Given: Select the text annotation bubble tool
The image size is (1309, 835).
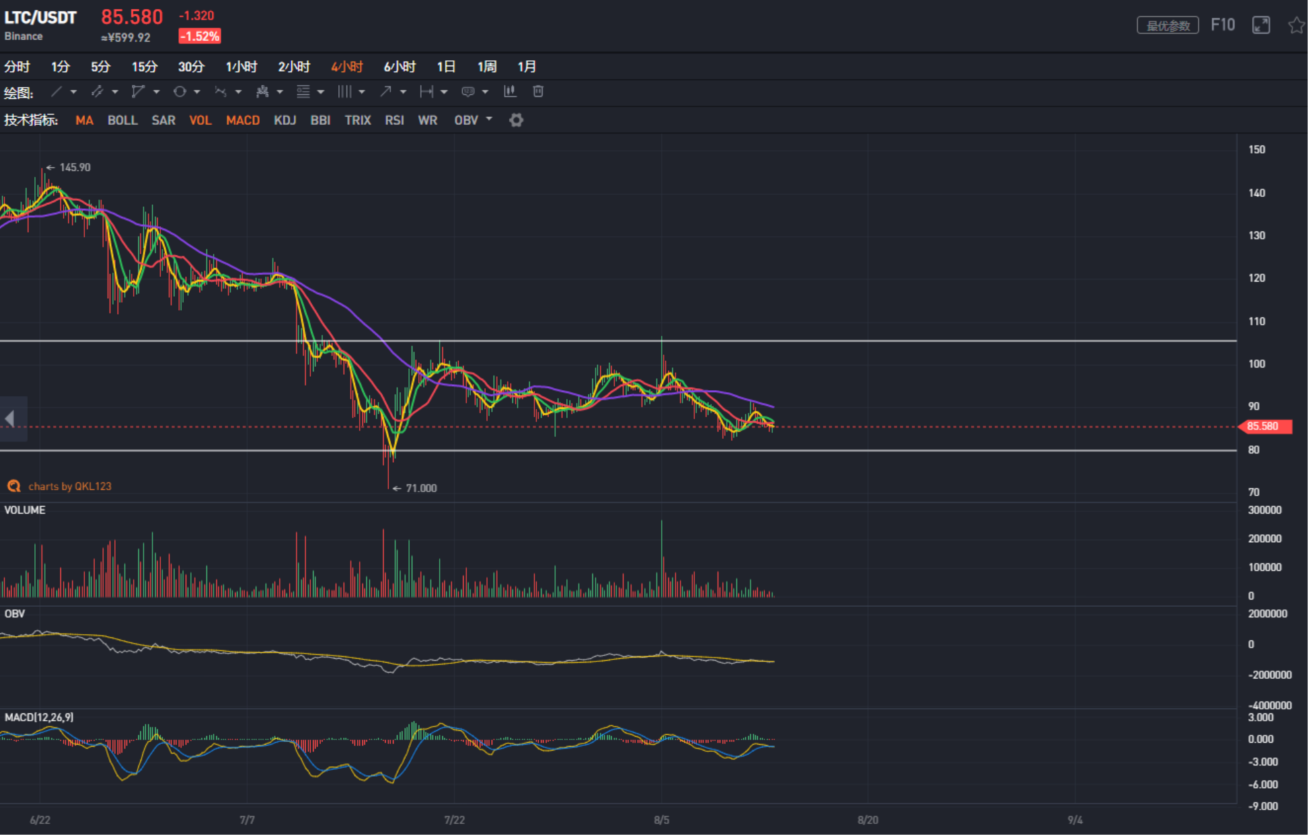Looking at the screenshot, I should click(x=467, y=92).
